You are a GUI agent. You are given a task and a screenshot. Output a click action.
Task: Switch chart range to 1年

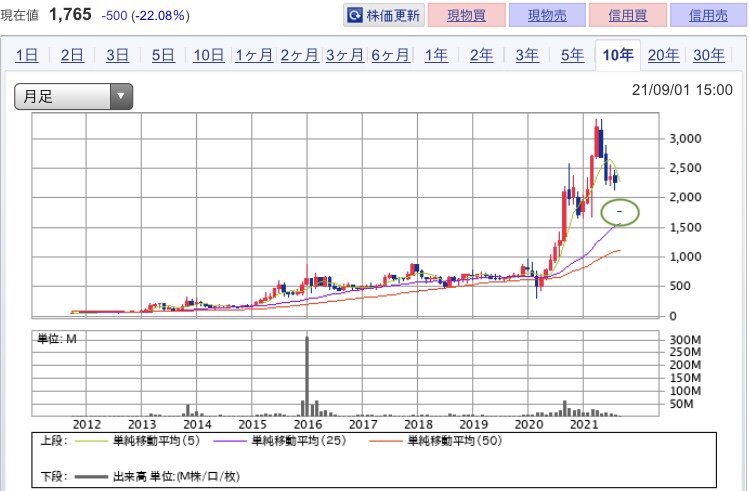coord(436,55)
